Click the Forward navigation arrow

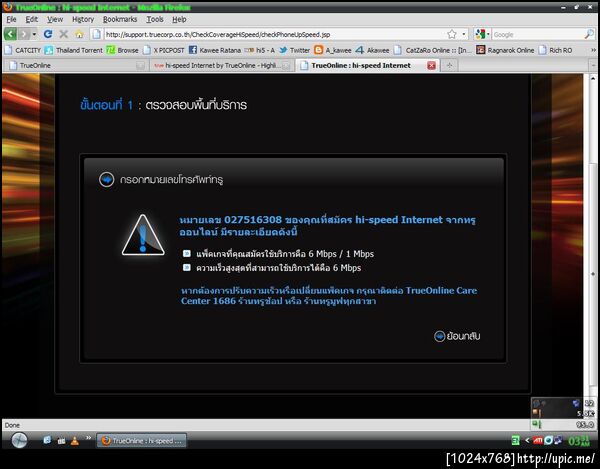coord(23,34)
